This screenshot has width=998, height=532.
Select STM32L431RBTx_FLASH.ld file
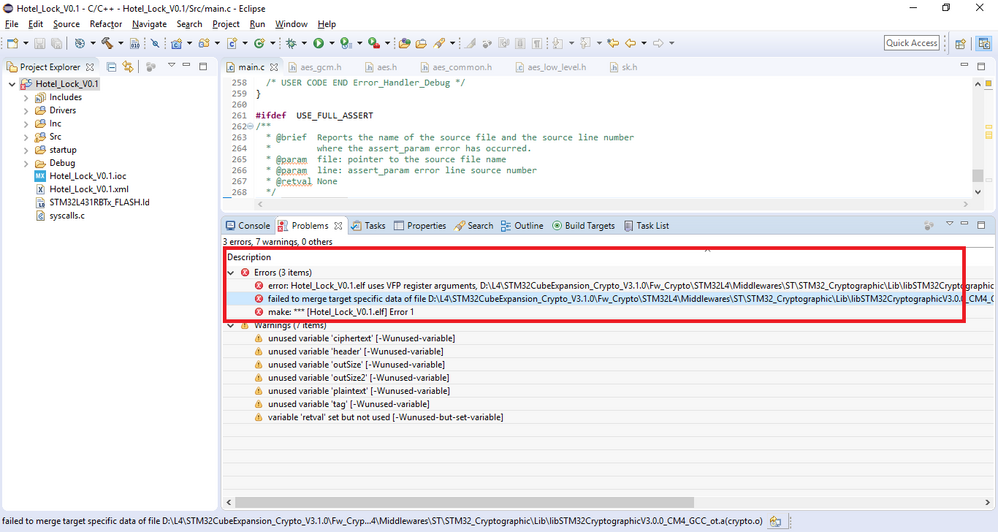click(x=99, y=202)
